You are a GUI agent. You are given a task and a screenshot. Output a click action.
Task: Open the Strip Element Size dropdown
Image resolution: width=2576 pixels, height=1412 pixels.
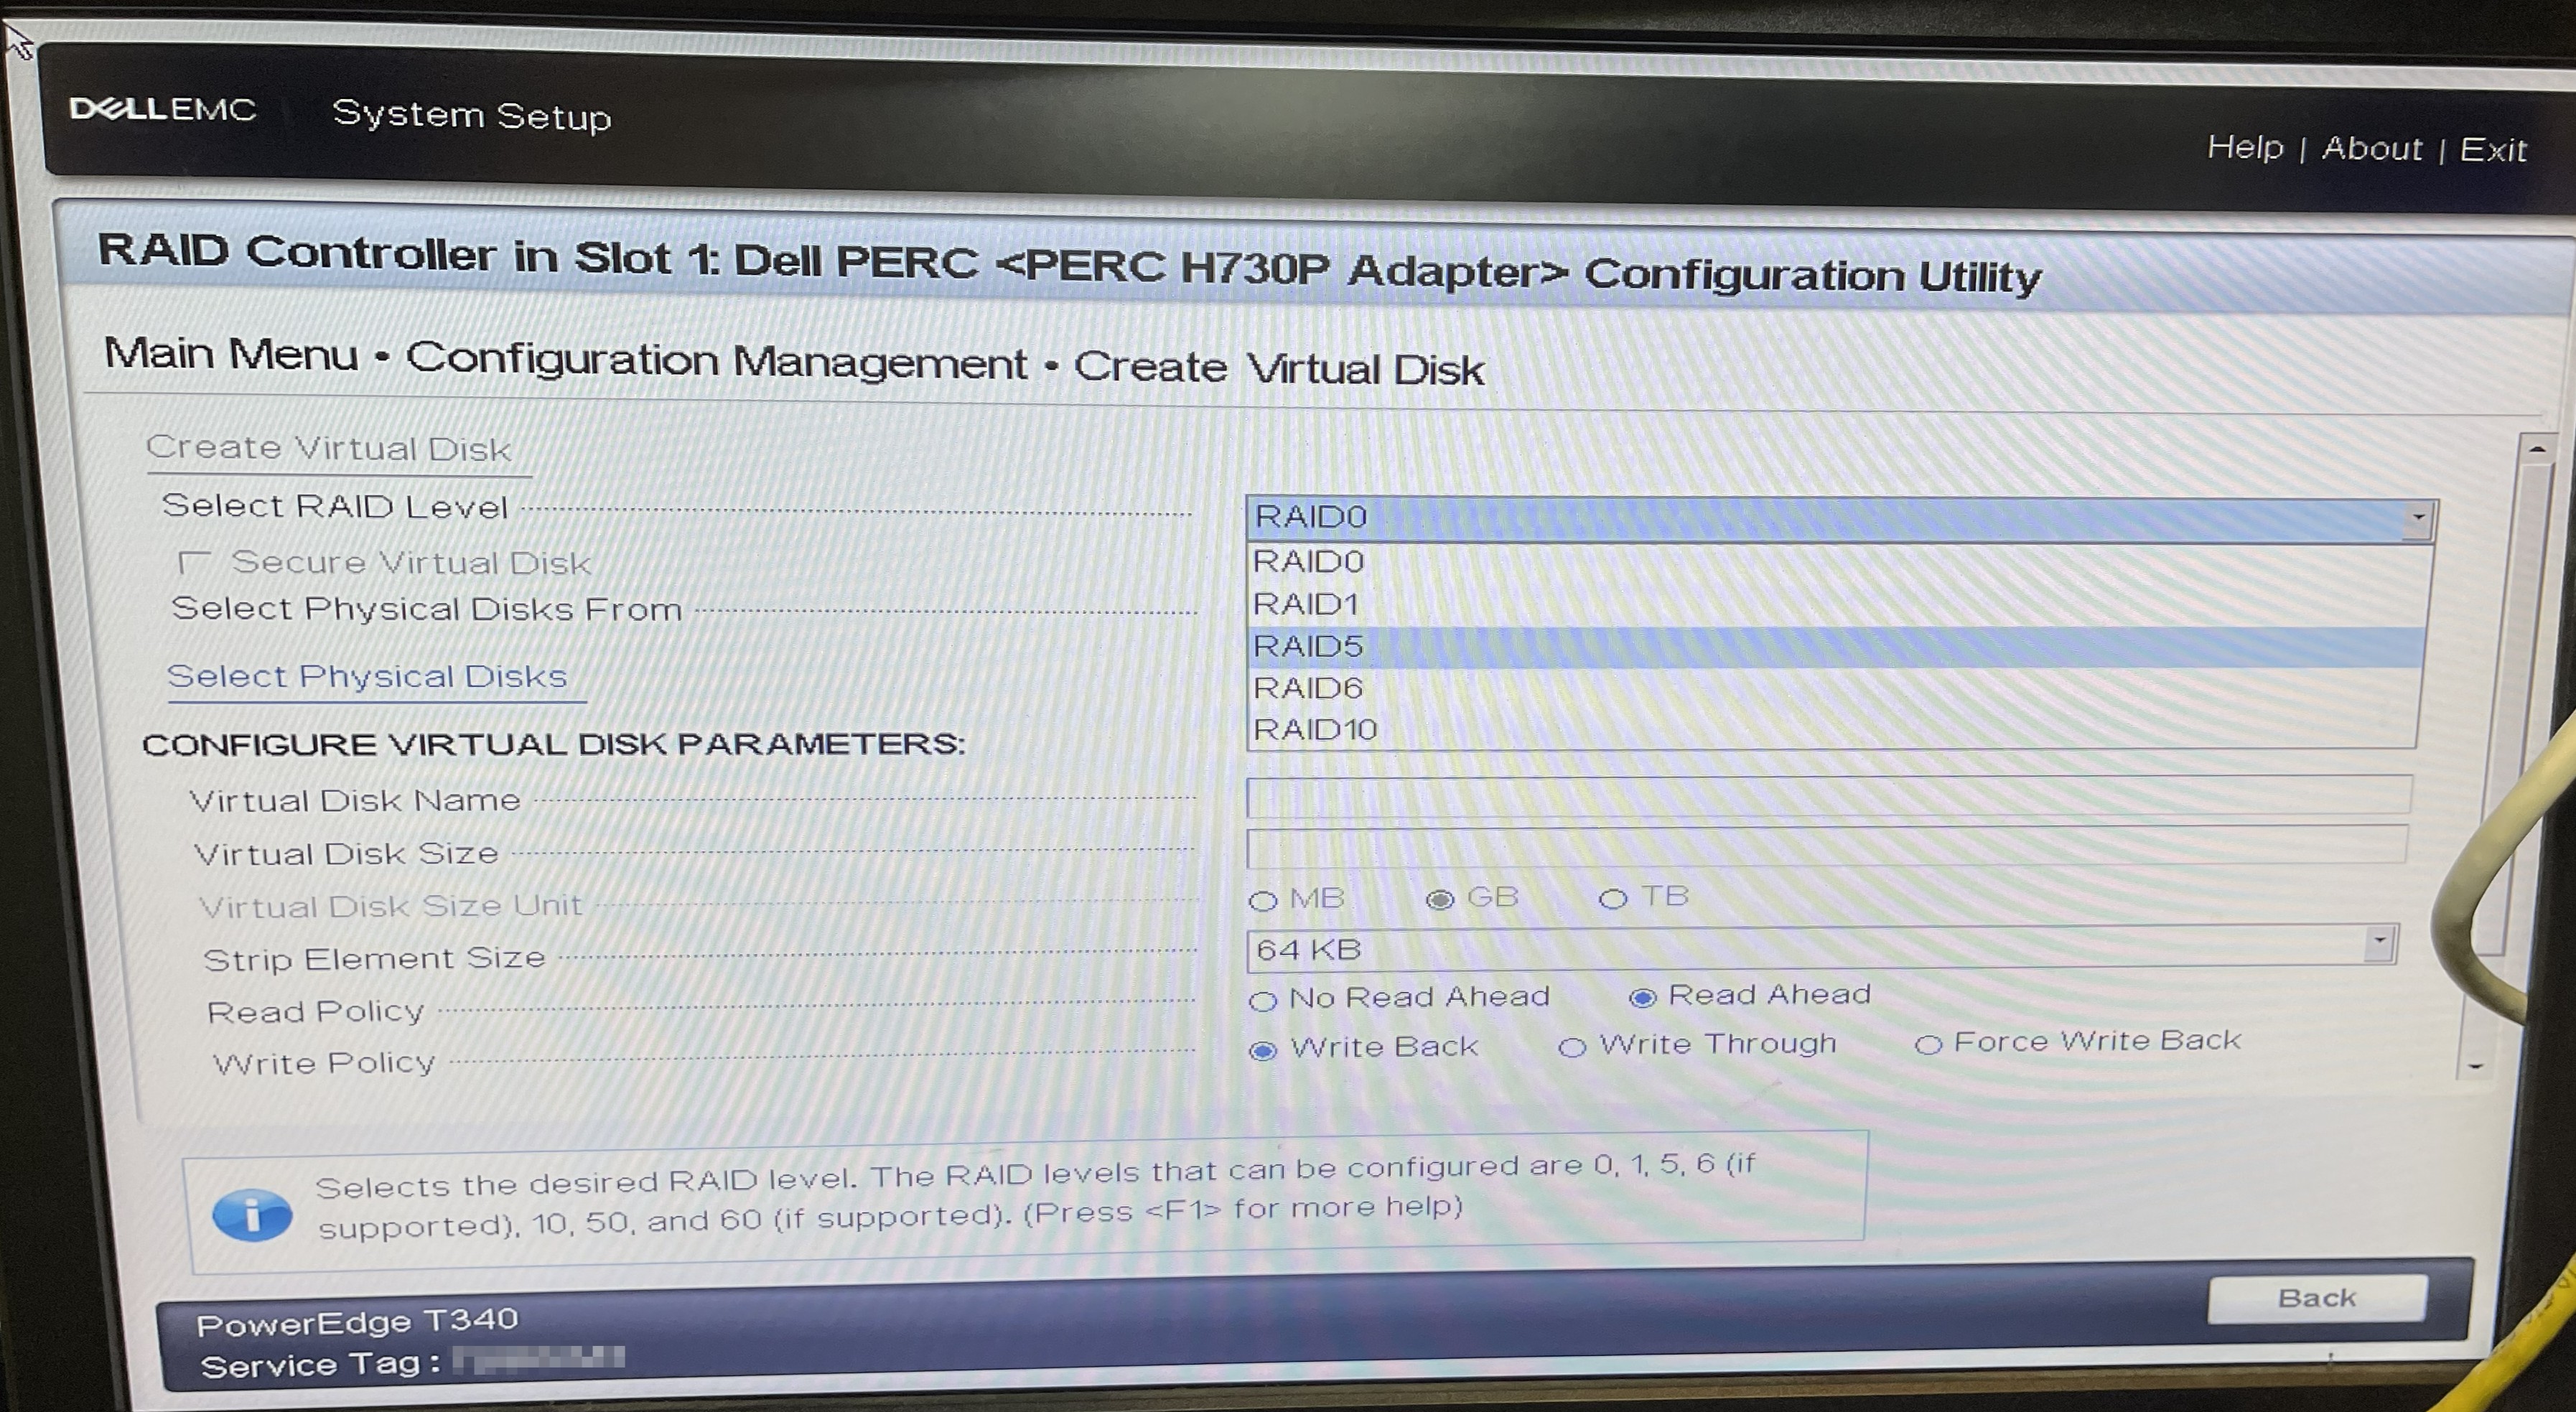coord(2380,942)
